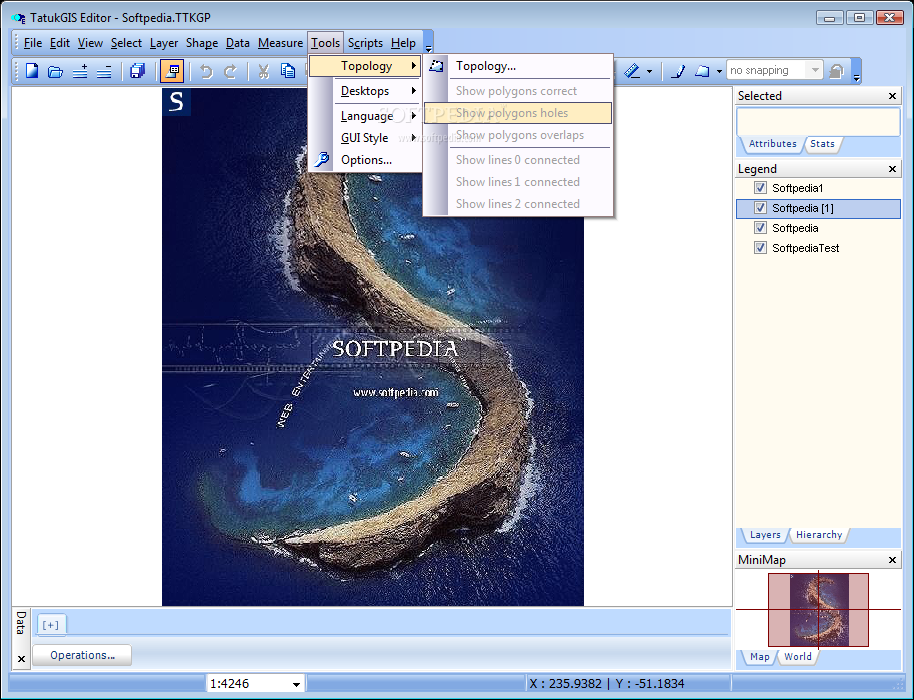This screenshot has width=914, height=700.
Task: Click the Save all icon
Action: click(137, 71)
